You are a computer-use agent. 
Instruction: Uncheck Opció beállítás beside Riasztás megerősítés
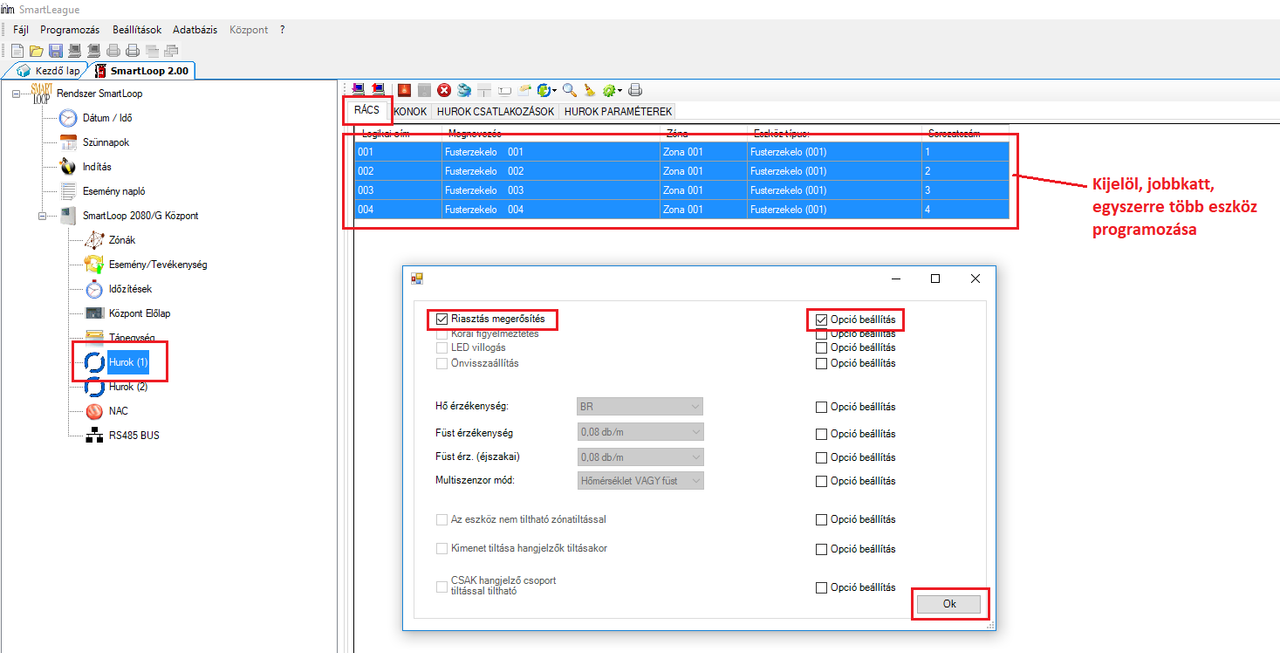tap(822, 320)
